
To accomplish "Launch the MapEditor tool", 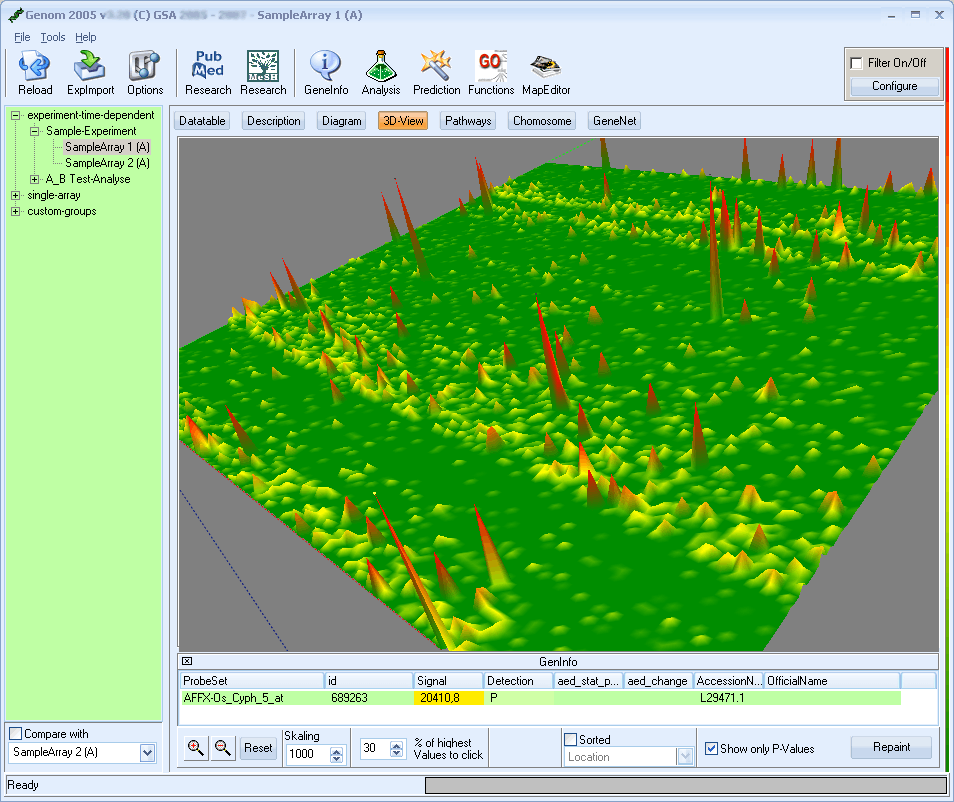I will click(x=546, y=67).
